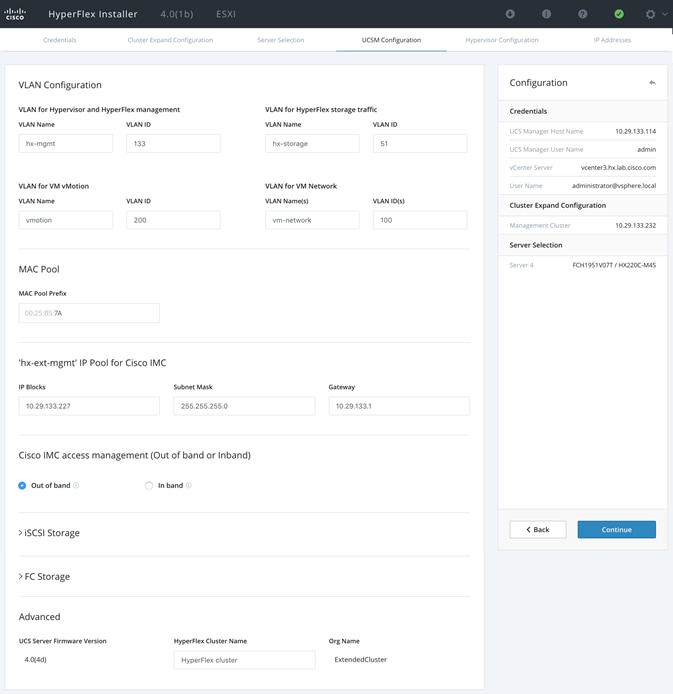Select the UCSM Configuration tab
673x694 pixels.
pyautogui.click(x=391, y=40)
